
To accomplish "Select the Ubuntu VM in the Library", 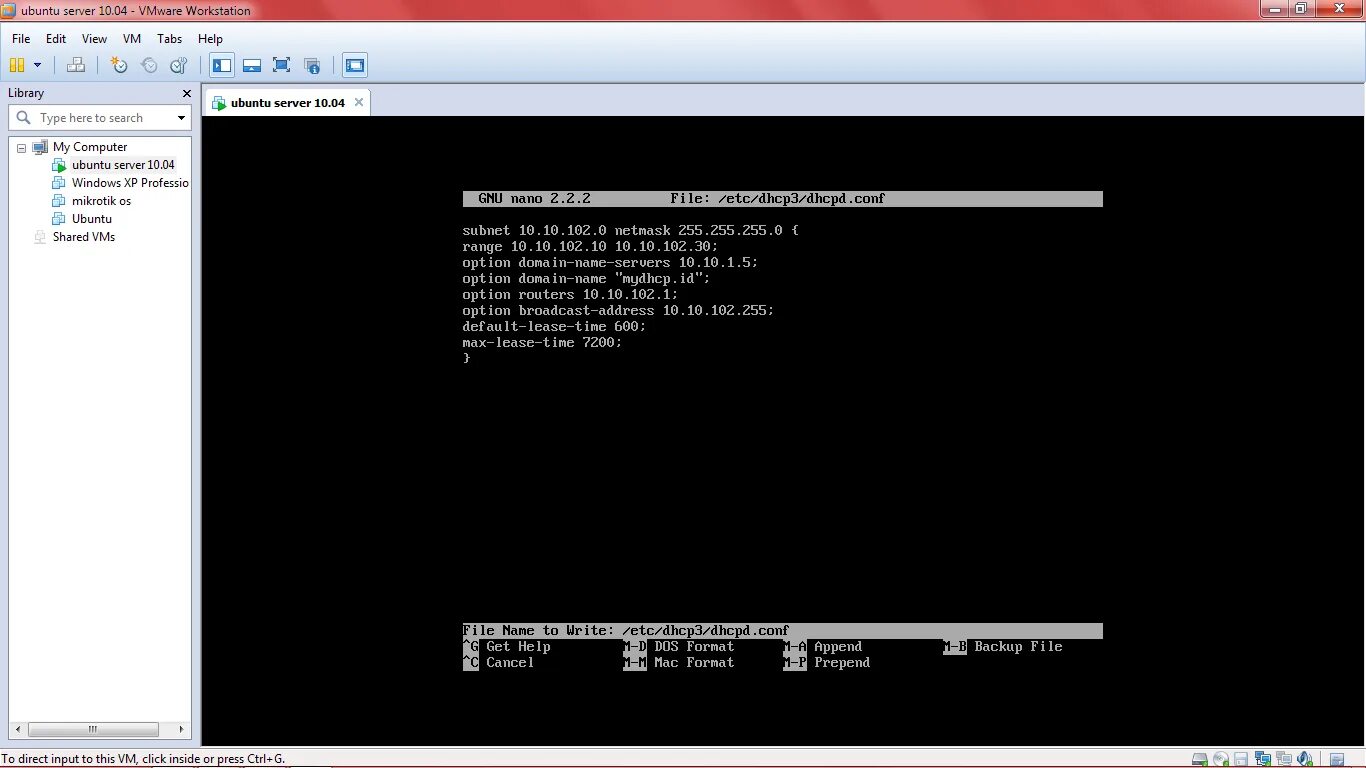I will click(x=92, y=219).
